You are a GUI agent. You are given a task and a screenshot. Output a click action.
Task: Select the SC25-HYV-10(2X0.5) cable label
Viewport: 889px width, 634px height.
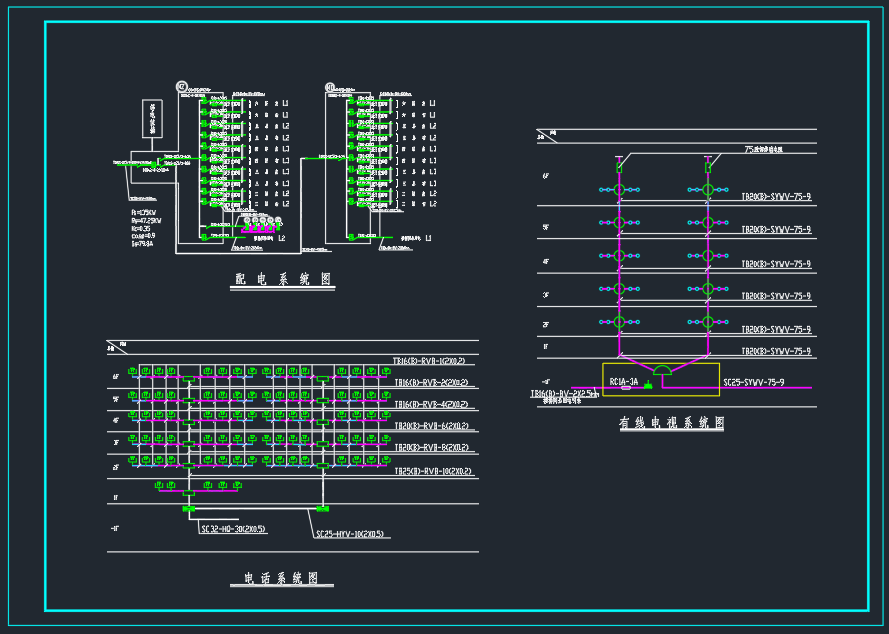coord(352,535)
